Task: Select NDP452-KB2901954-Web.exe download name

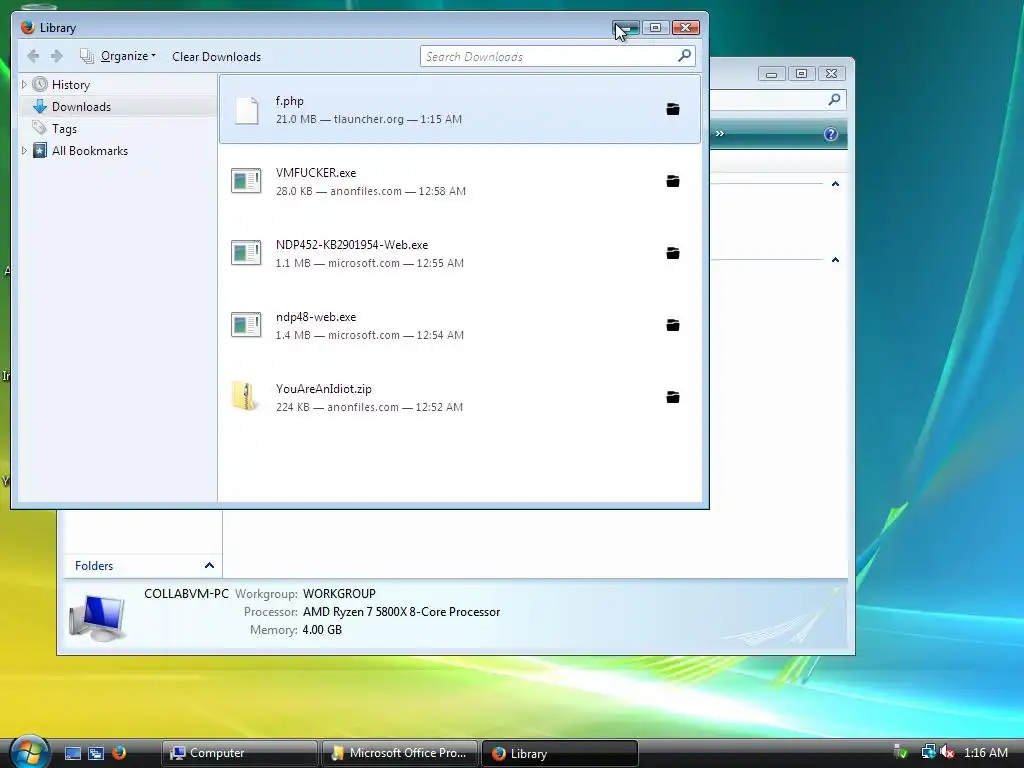Action: (352, 245)
